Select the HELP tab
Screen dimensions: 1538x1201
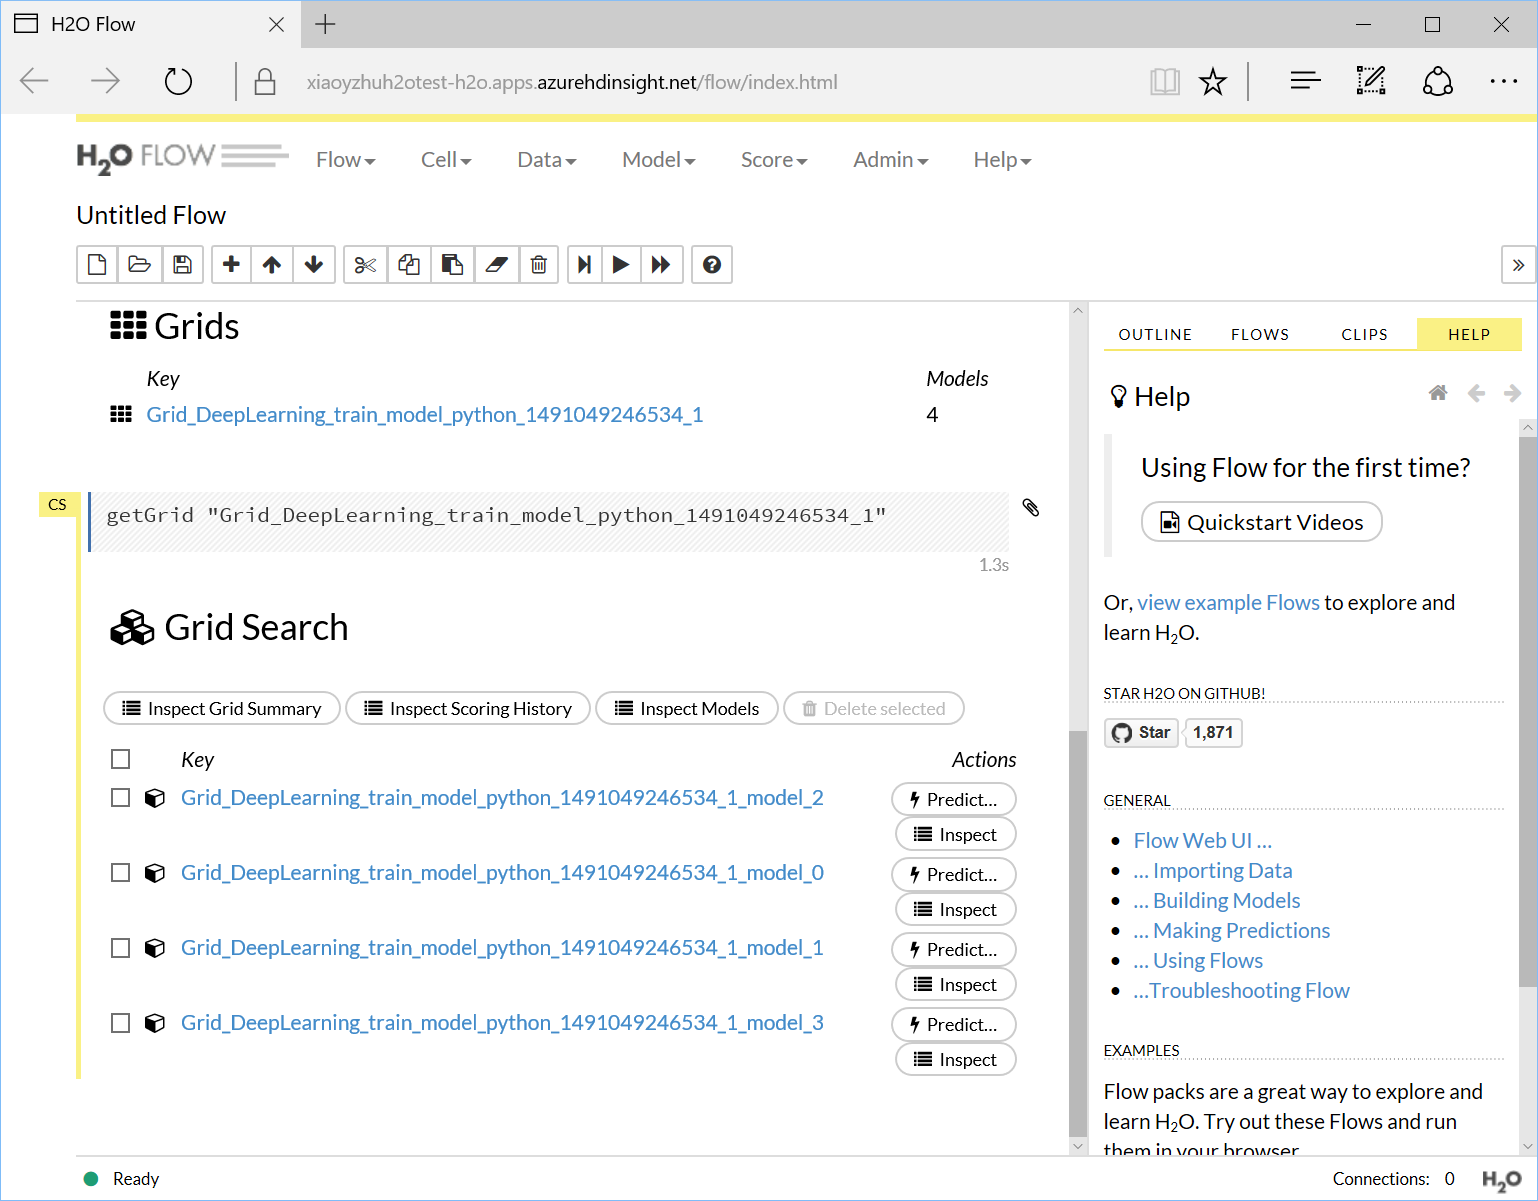pyautogui.click(x=1469, y=334)
